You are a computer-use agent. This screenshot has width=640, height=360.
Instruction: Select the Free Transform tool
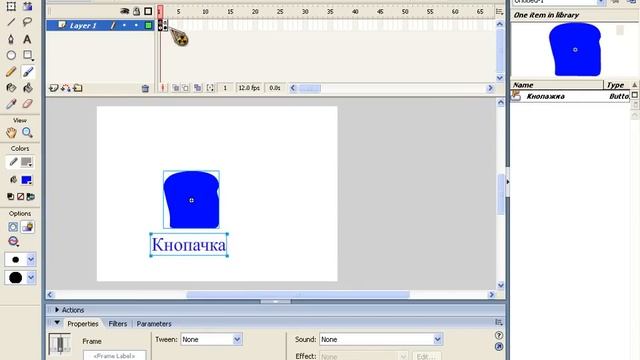coord(11,6)
